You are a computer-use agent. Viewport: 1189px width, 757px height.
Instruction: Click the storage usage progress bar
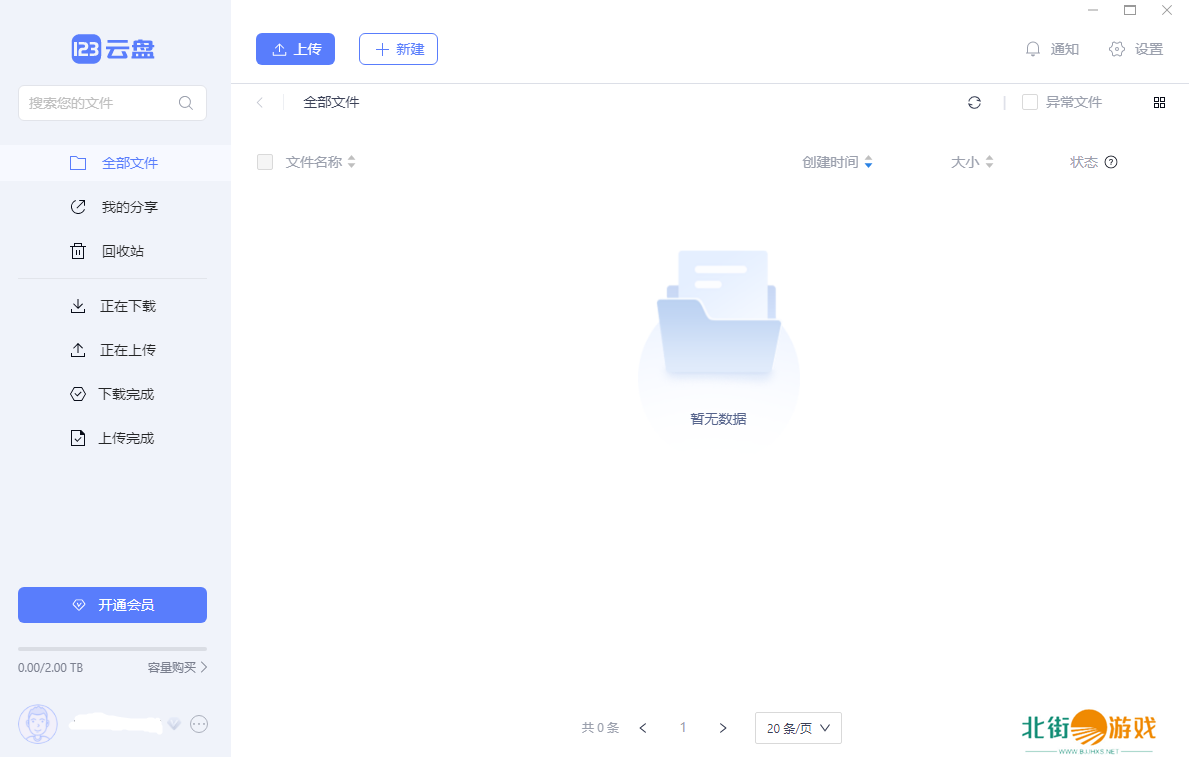(112, 649)
